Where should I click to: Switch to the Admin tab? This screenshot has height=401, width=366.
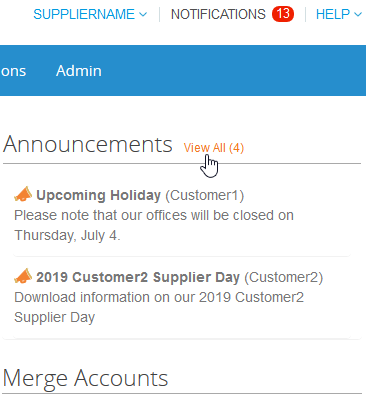[79, 71]
